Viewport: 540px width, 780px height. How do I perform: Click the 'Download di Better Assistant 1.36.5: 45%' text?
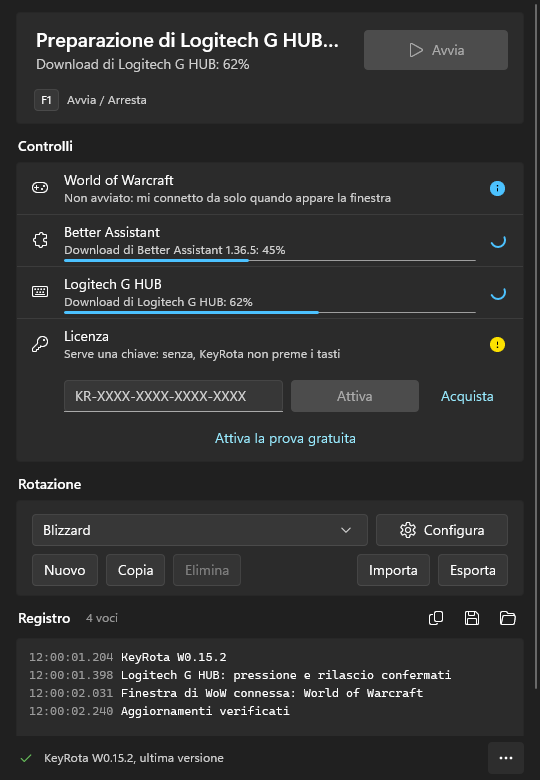point(175,250)
